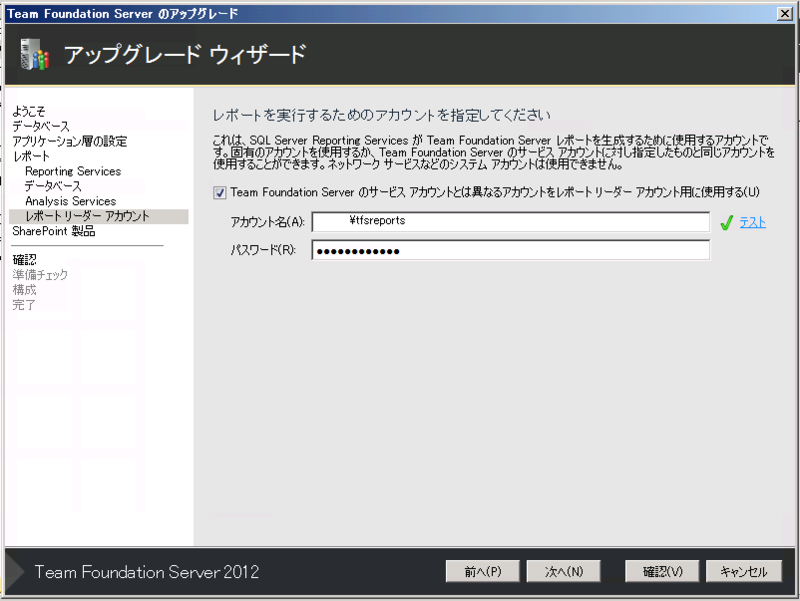Image resolution: width=800 pixels, height=601 pixels.
Task: Select SharePoint 製品 step
Action: tap(54, 231)
